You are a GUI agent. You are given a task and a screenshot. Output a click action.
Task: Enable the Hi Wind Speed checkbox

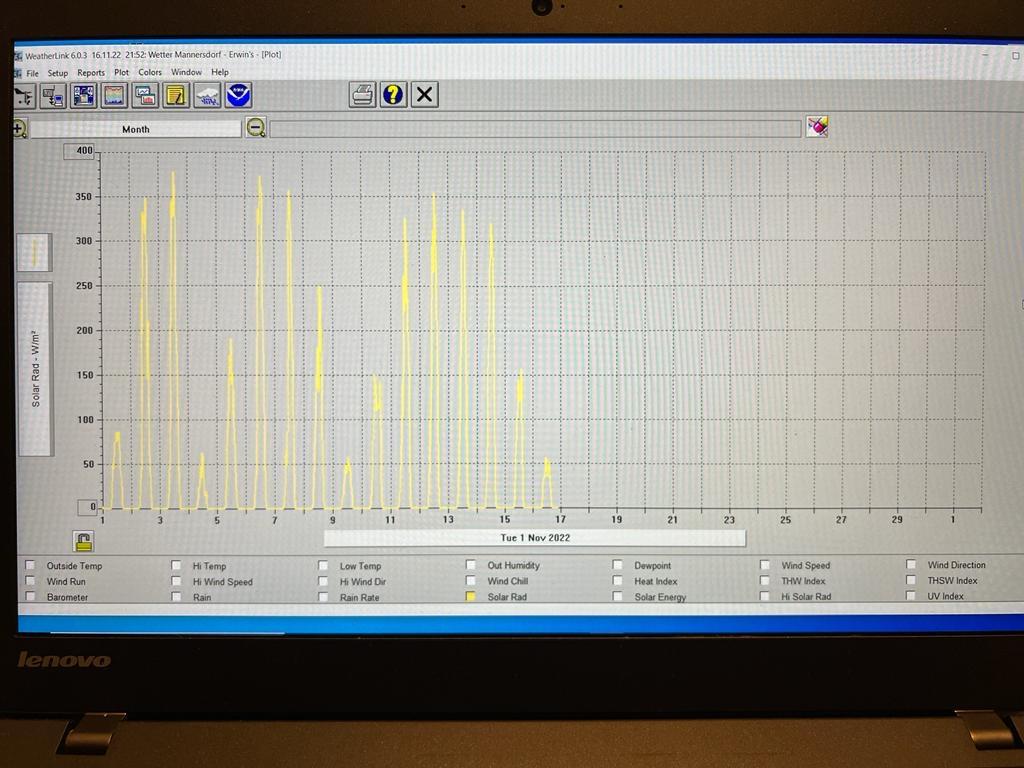click(176, 581)
